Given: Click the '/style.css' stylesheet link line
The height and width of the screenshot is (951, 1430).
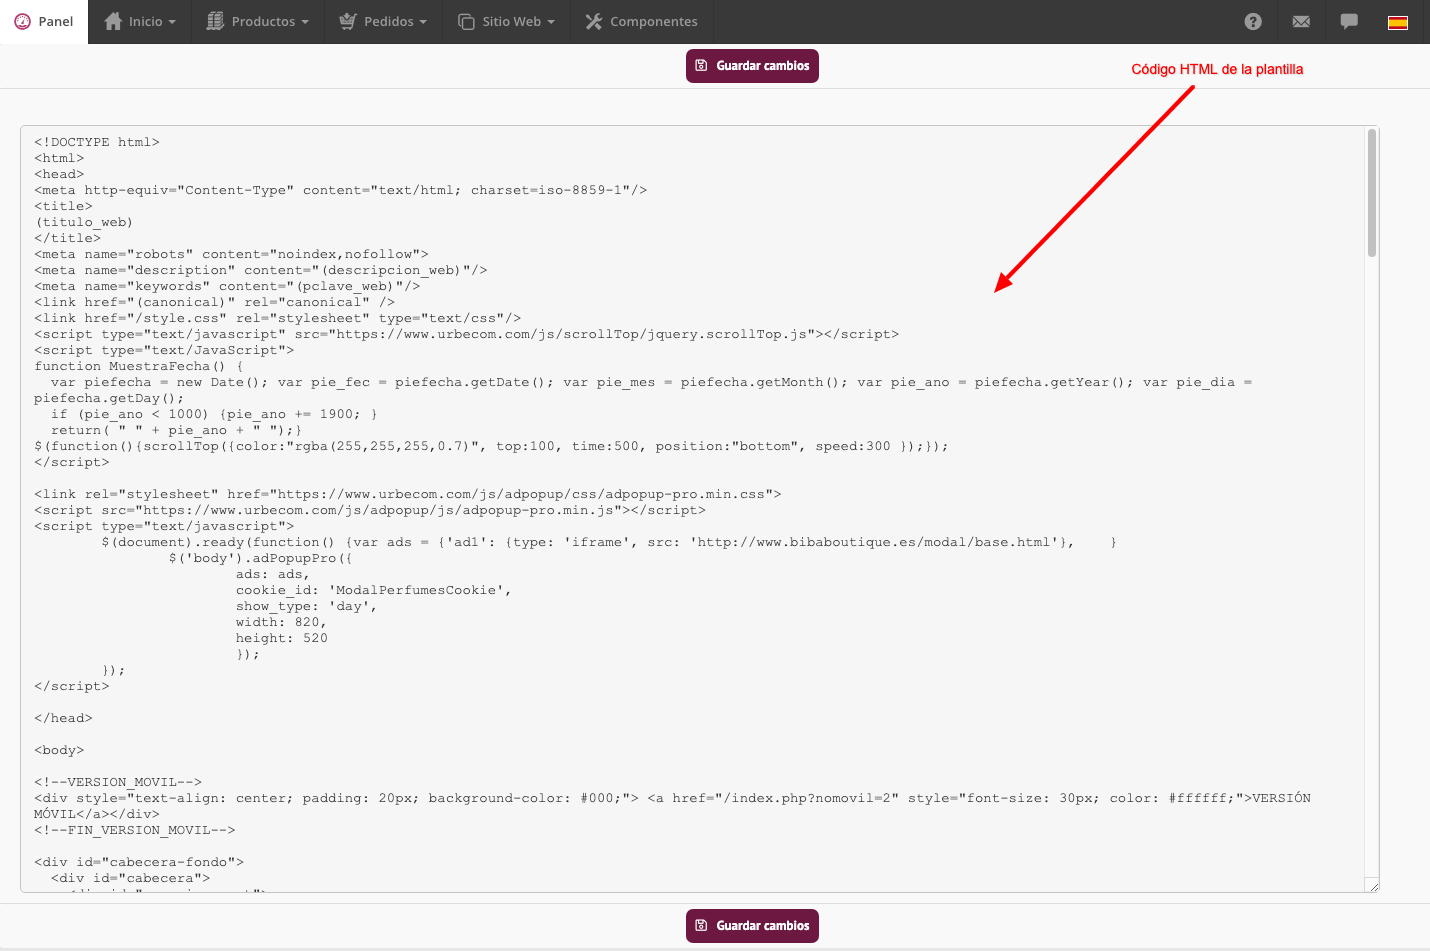Looking at the screenshot, I should coord(278,318).
